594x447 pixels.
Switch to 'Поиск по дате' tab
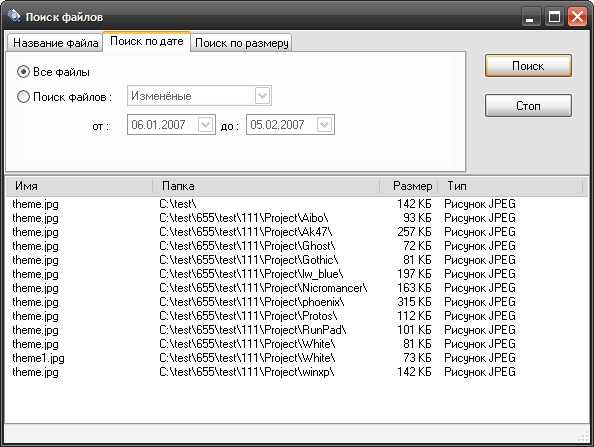point(147,41)
